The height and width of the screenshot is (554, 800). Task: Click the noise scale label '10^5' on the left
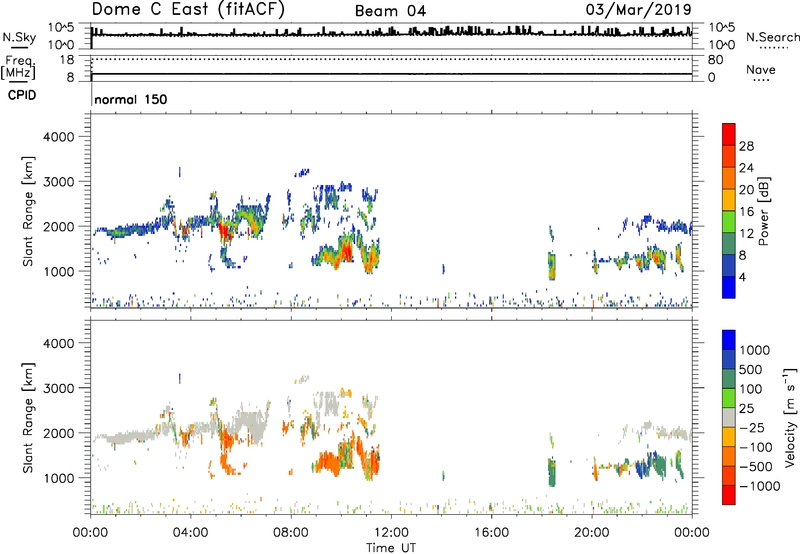click(60, 27)
